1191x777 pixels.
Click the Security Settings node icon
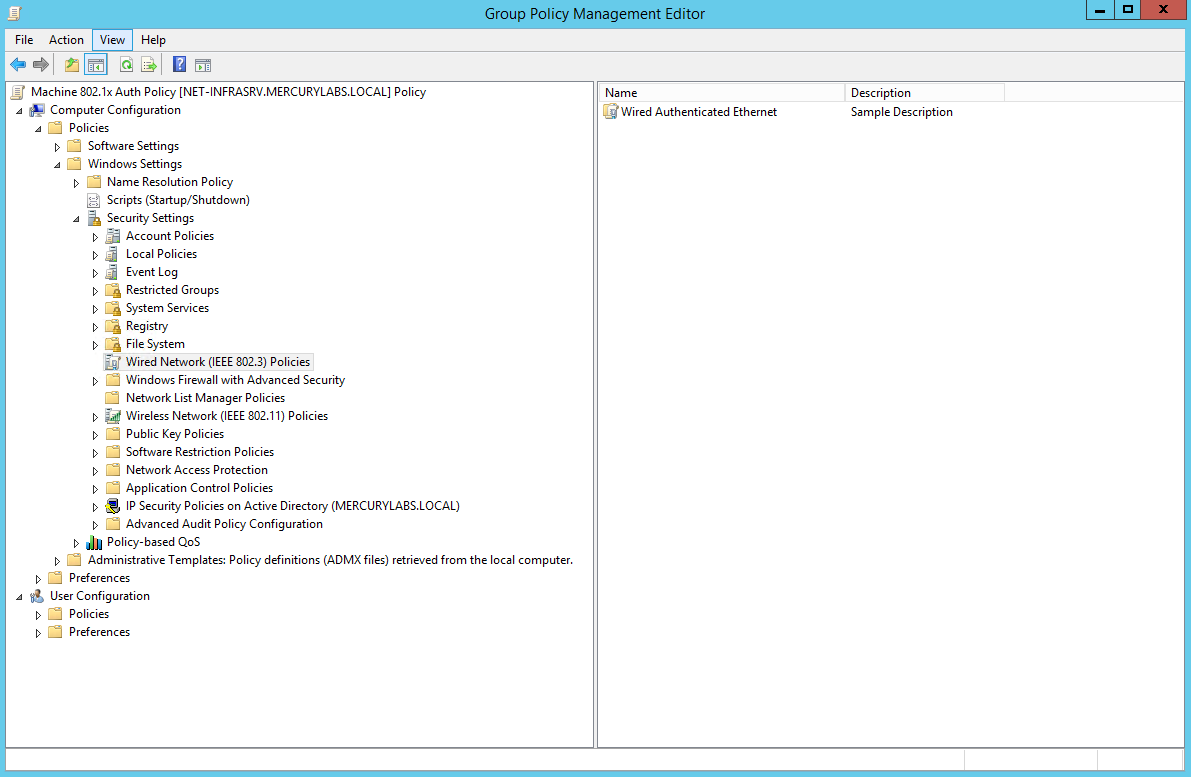[93, 218]
